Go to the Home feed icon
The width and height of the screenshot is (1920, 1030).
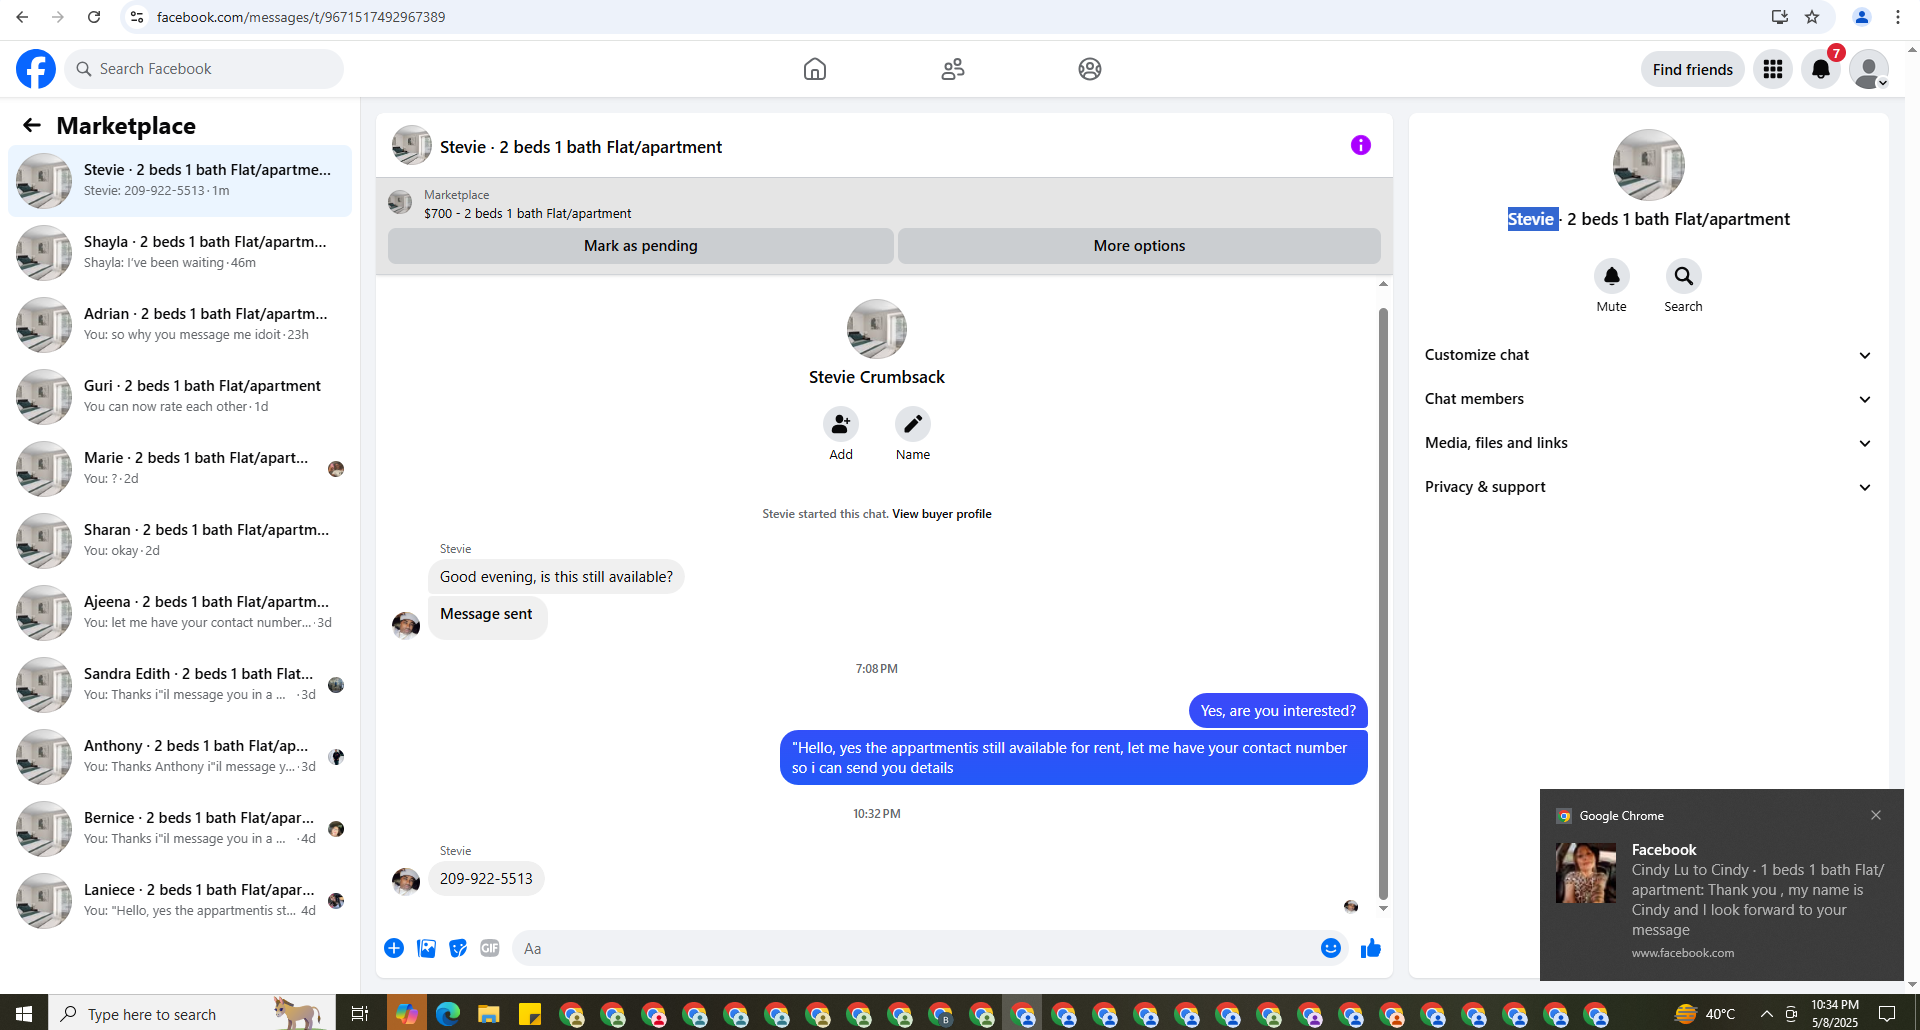[x=815, y=69]
